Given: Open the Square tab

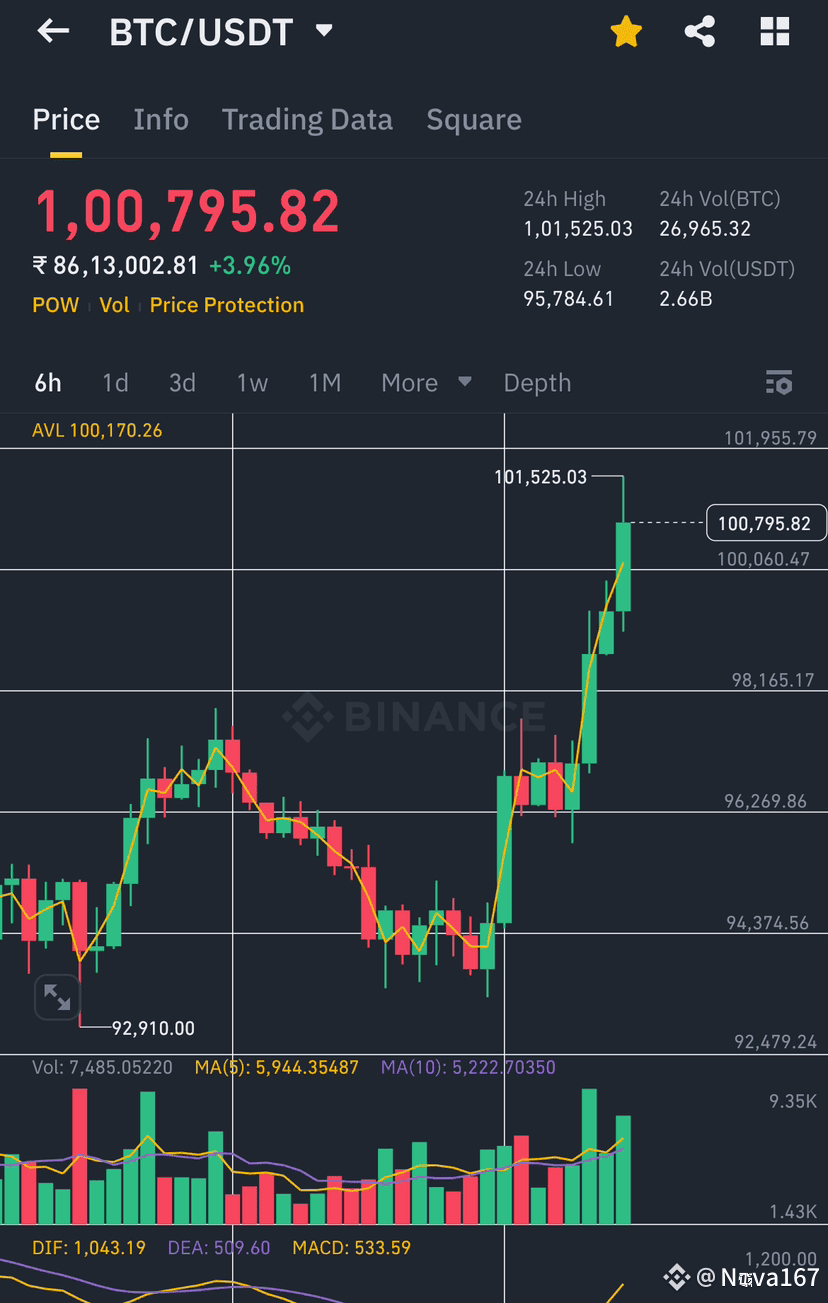Looking at the screenshot, I should tap(474, 120).
